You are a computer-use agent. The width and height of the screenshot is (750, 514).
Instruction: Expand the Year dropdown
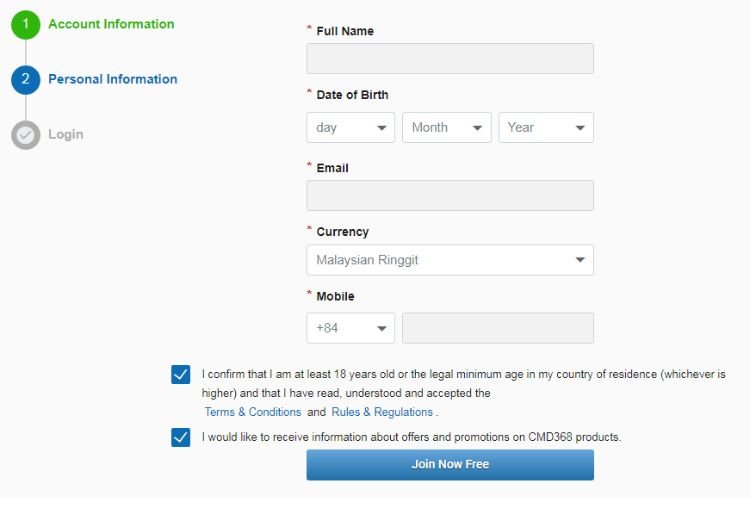545,127
